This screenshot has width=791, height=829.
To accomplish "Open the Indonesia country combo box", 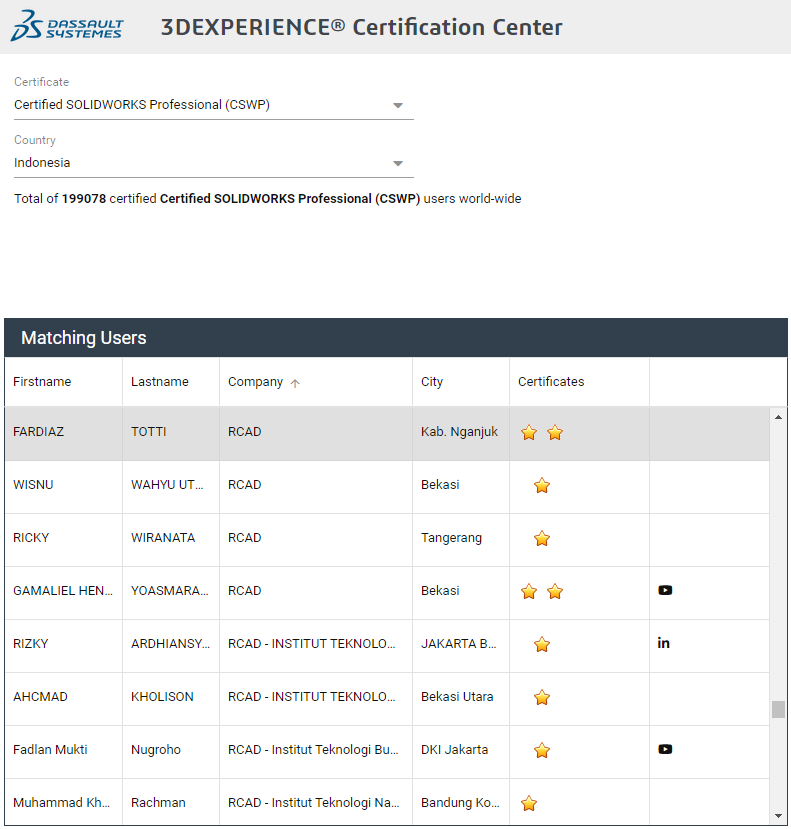I will pos(214,163).
